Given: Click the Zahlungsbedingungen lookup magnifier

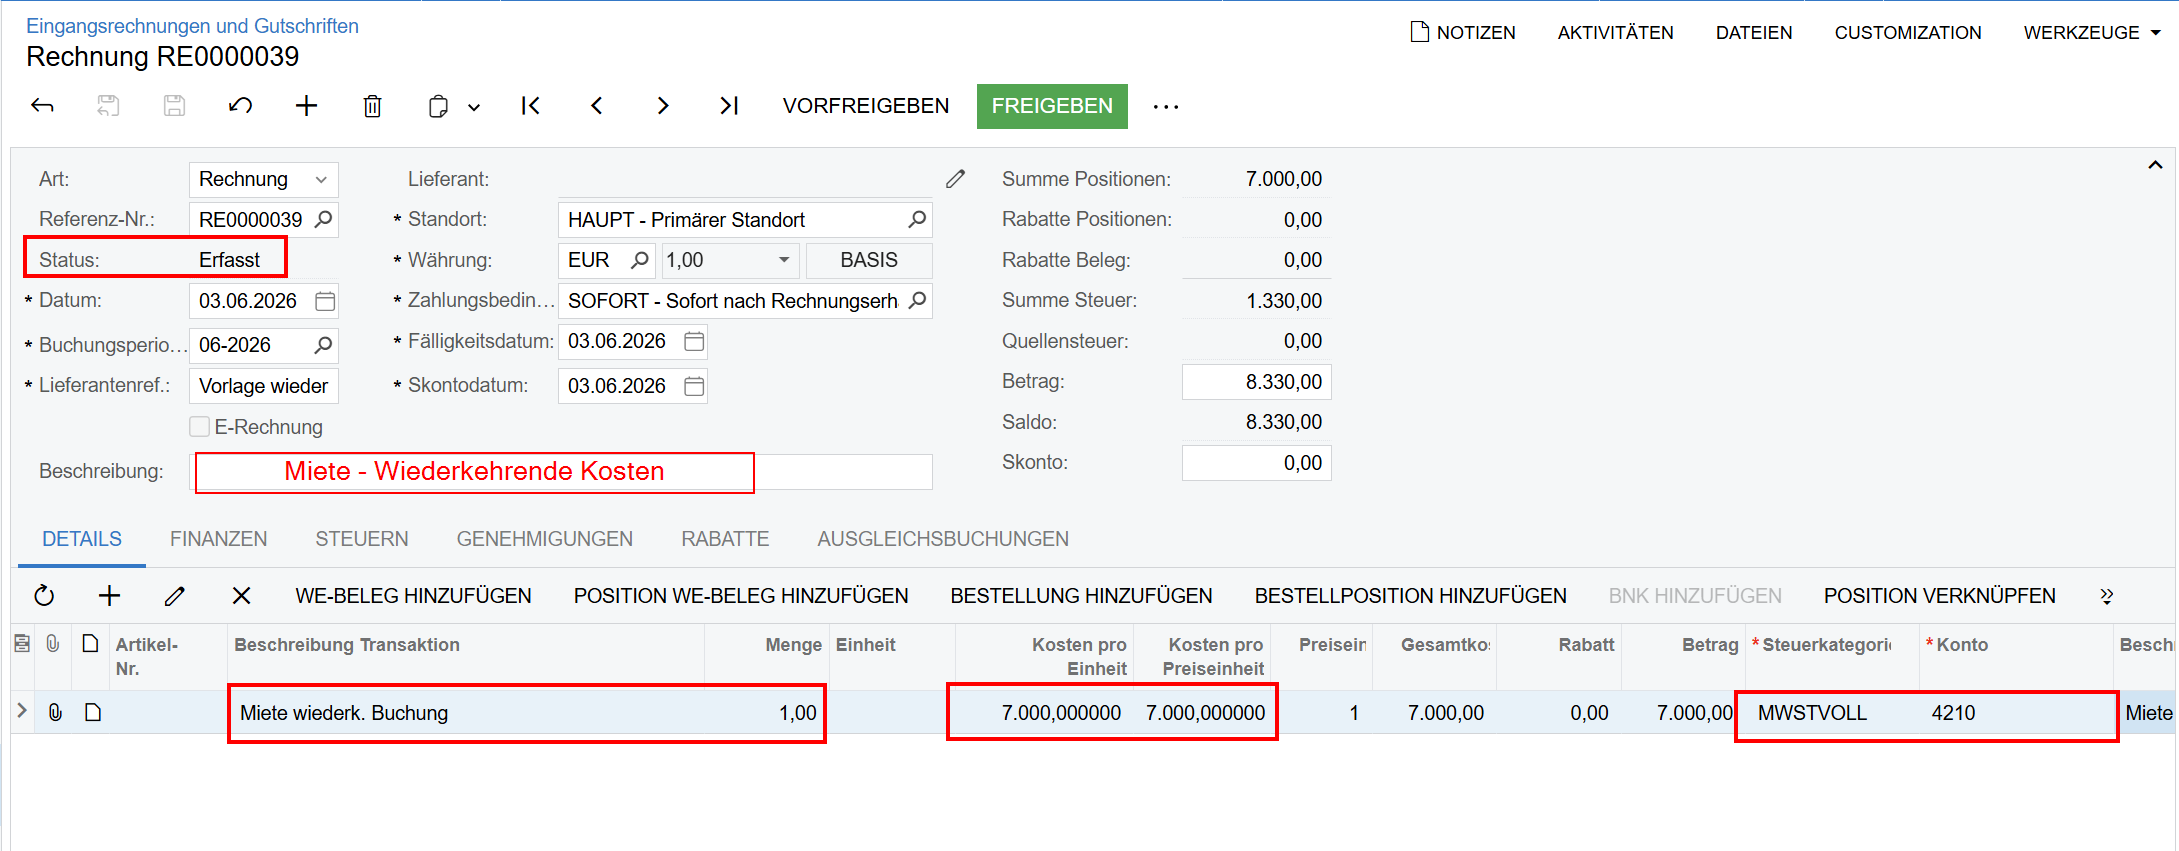Looking at the screenshot, I should click(x=917, y=300).
